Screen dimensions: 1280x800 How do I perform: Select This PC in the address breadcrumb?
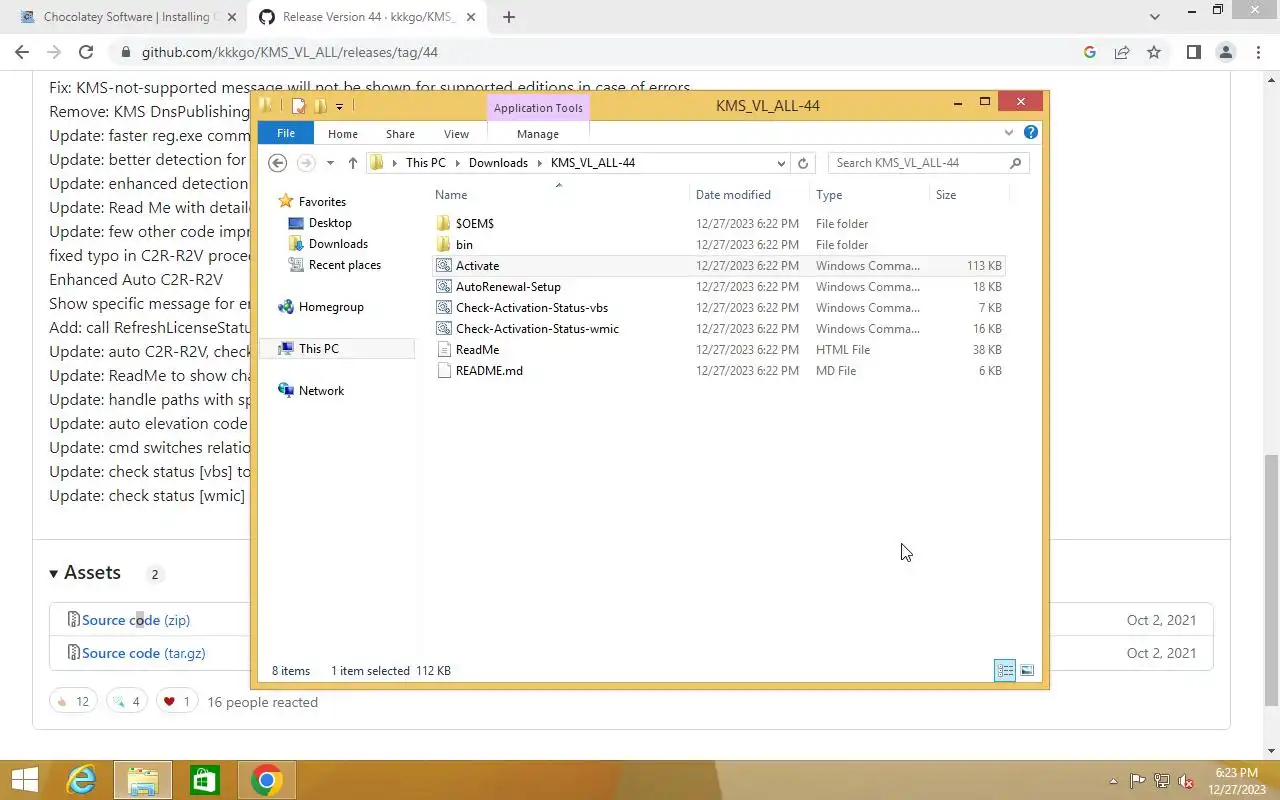426,163
